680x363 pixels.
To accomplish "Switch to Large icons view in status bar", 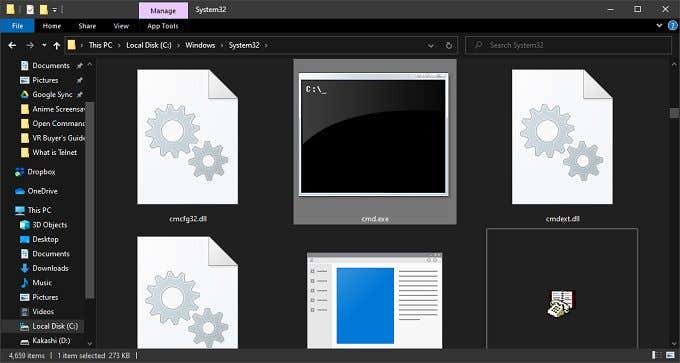I will click(x=671, y=356).
